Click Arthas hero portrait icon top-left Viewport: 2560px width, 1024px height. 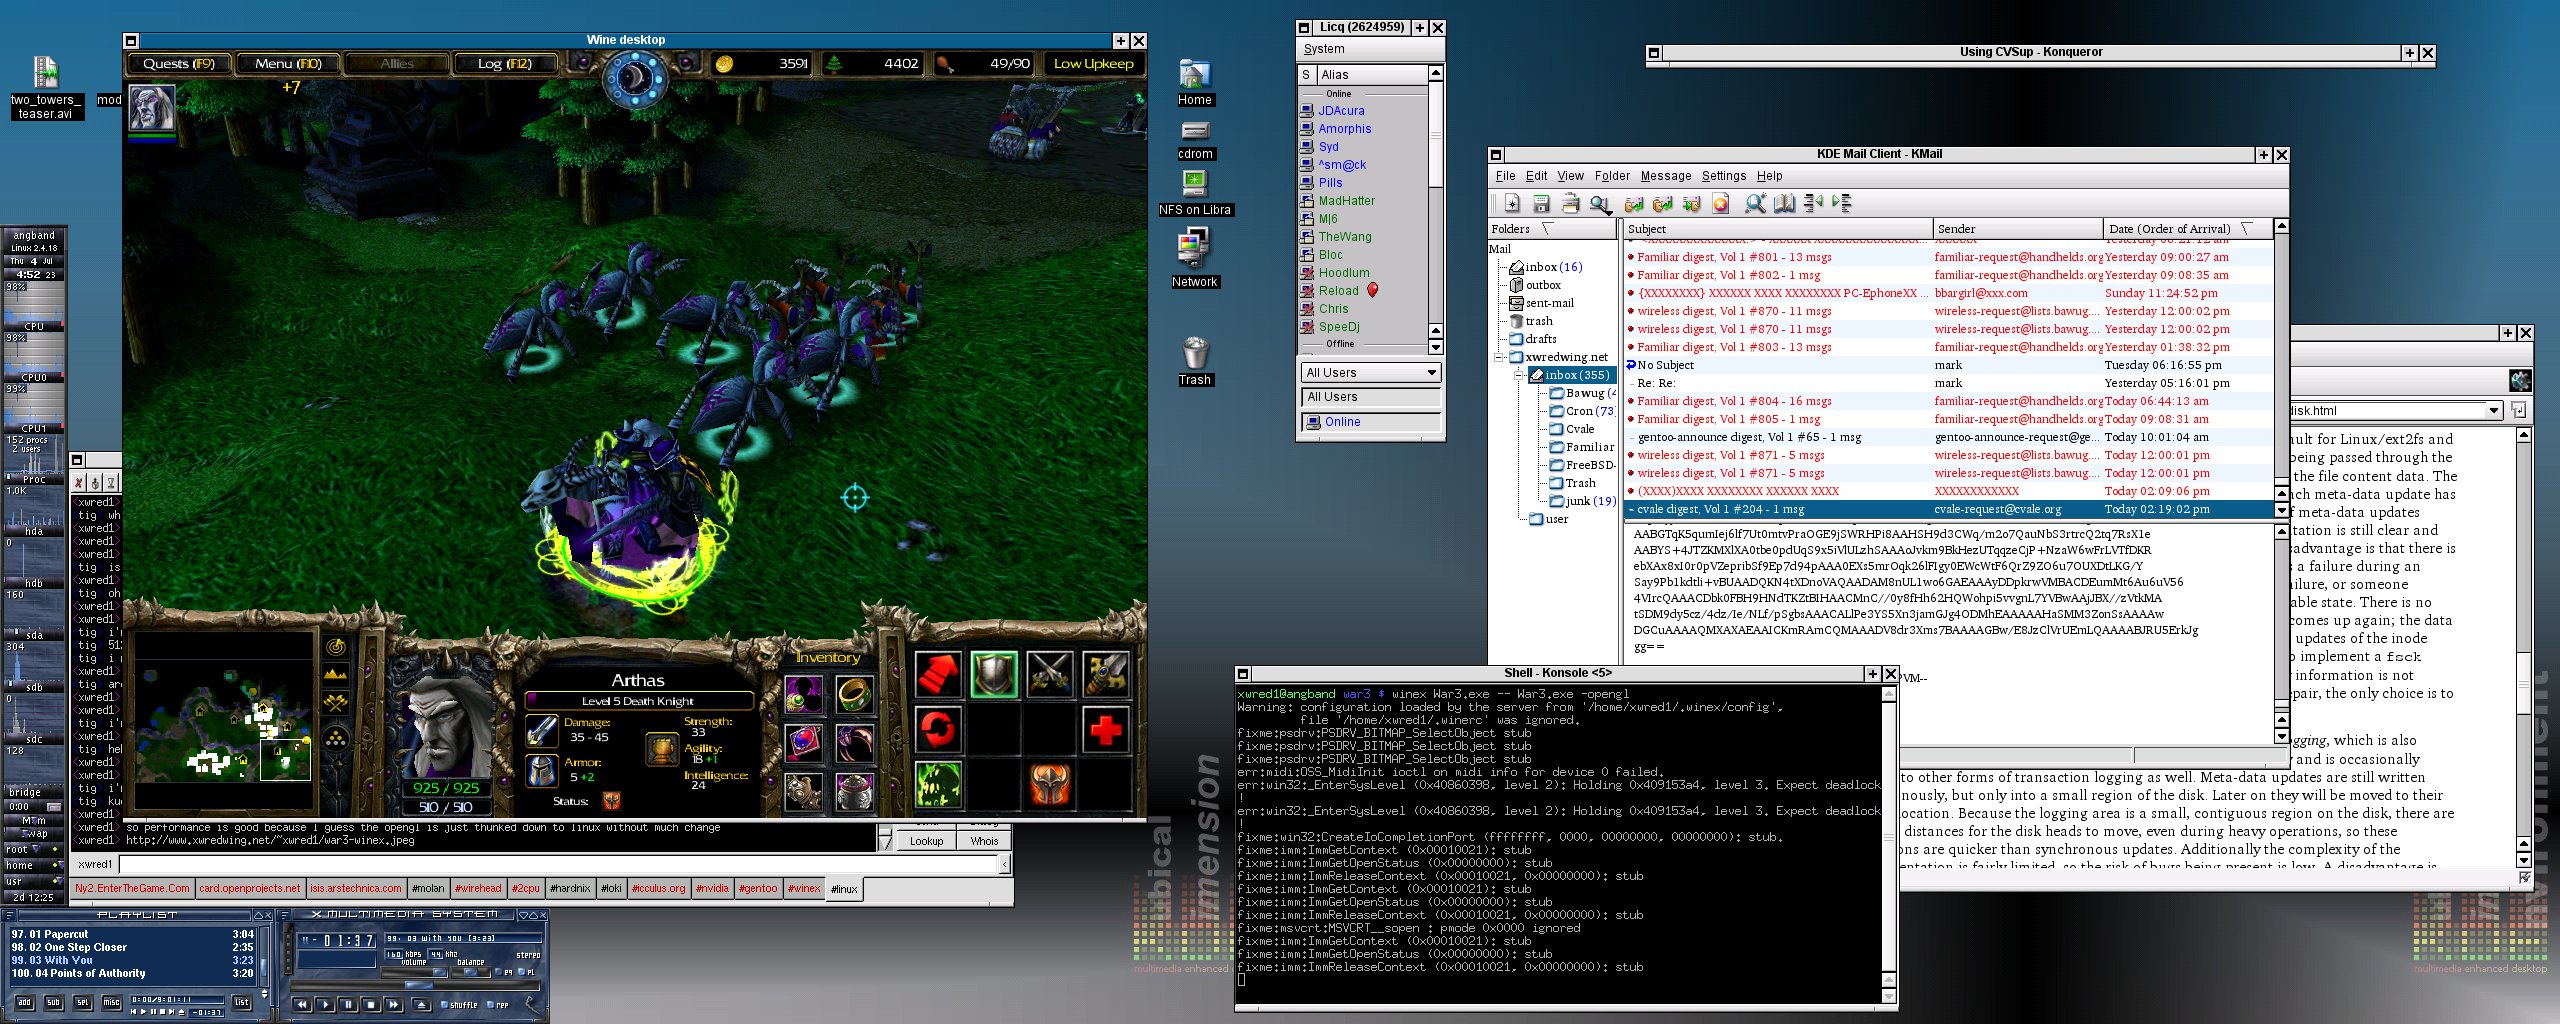(x=152, y=108)
